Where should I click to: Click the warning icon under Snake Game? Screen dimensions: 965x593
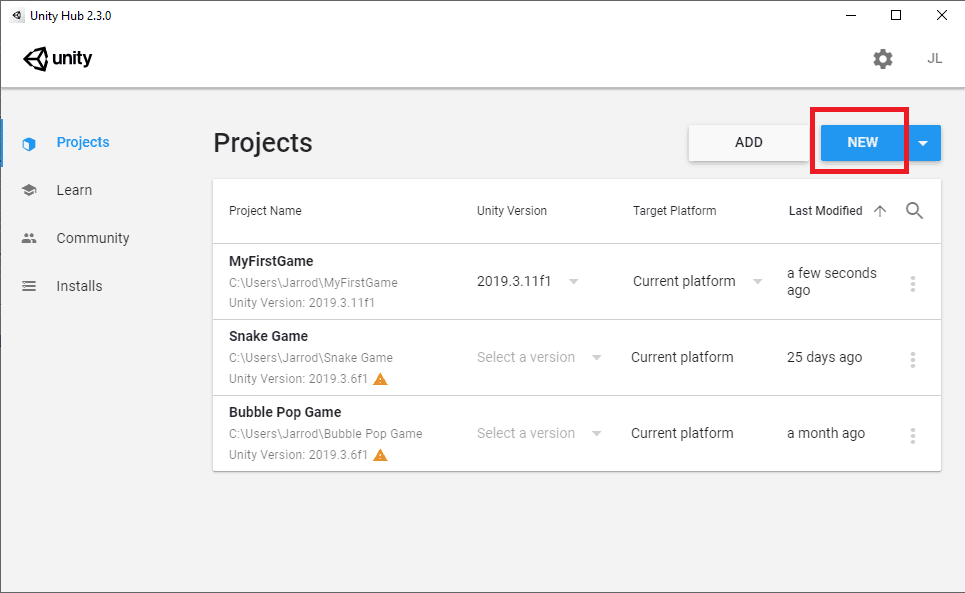tap(380, 379)
